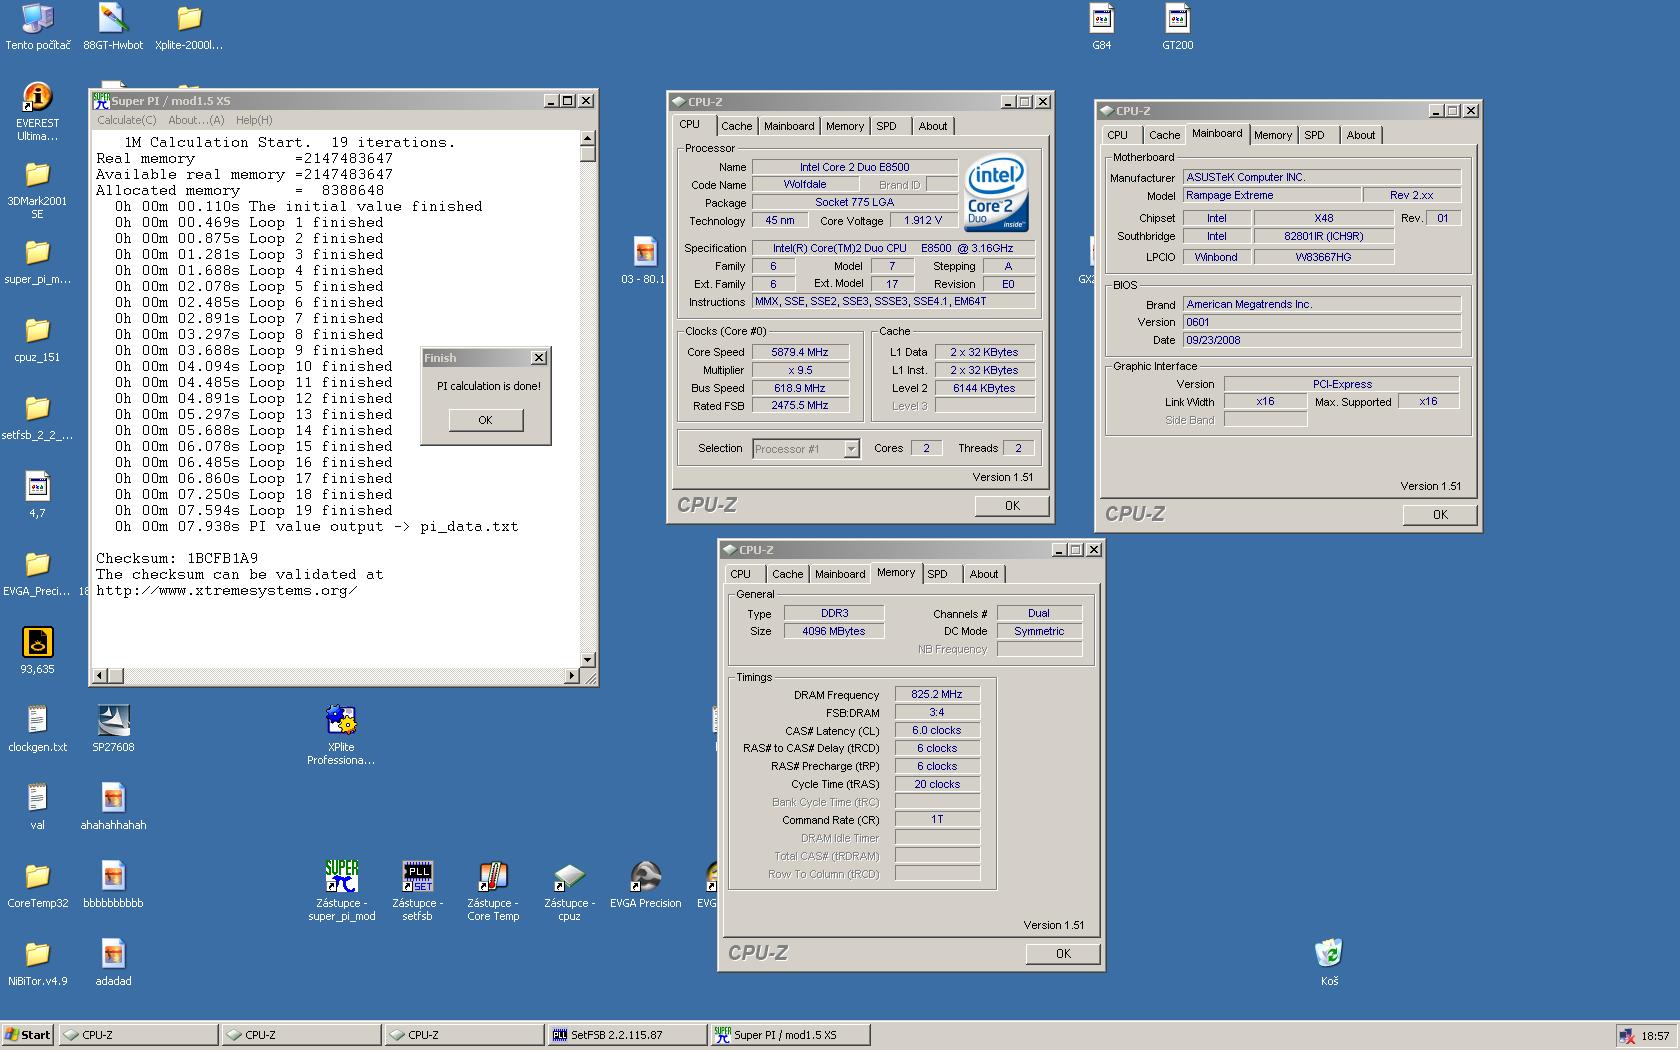Switch to Super PI taskbar item
1680x1050 pixels.
[790, 1035]
